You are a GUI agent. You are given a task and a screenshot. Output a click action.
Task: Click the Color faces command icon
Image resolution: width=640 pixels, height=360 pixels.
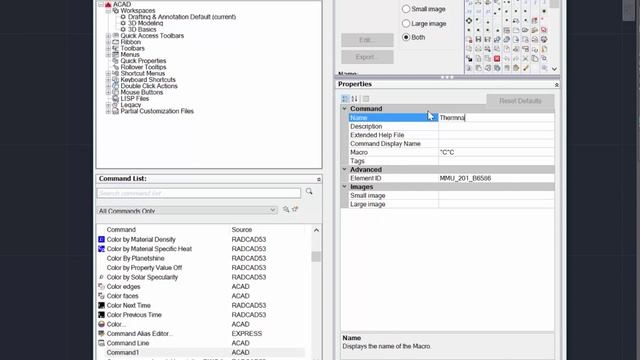tap(102, 296)
